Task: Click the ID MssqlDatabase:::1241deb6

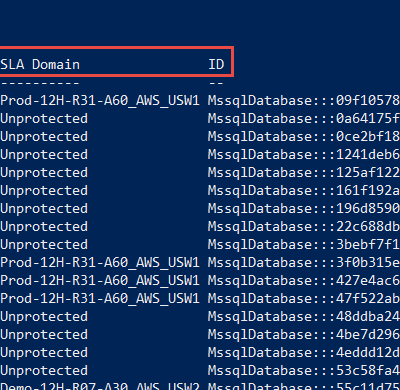Action: point(304,154)
